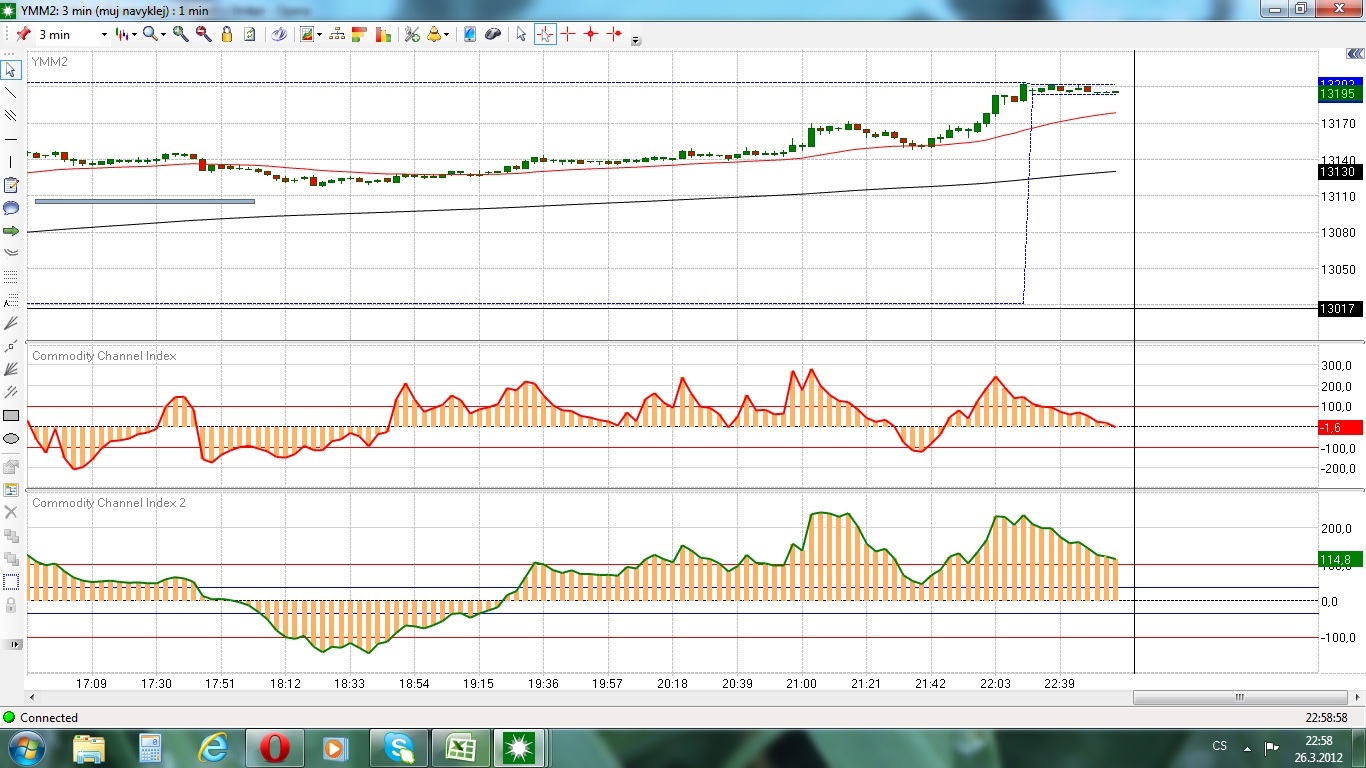The width and height of the screenshot is (1366, 768).
Task: Expand the left drawing toolbar overflow arrow
Action: (x=15, y=645)
